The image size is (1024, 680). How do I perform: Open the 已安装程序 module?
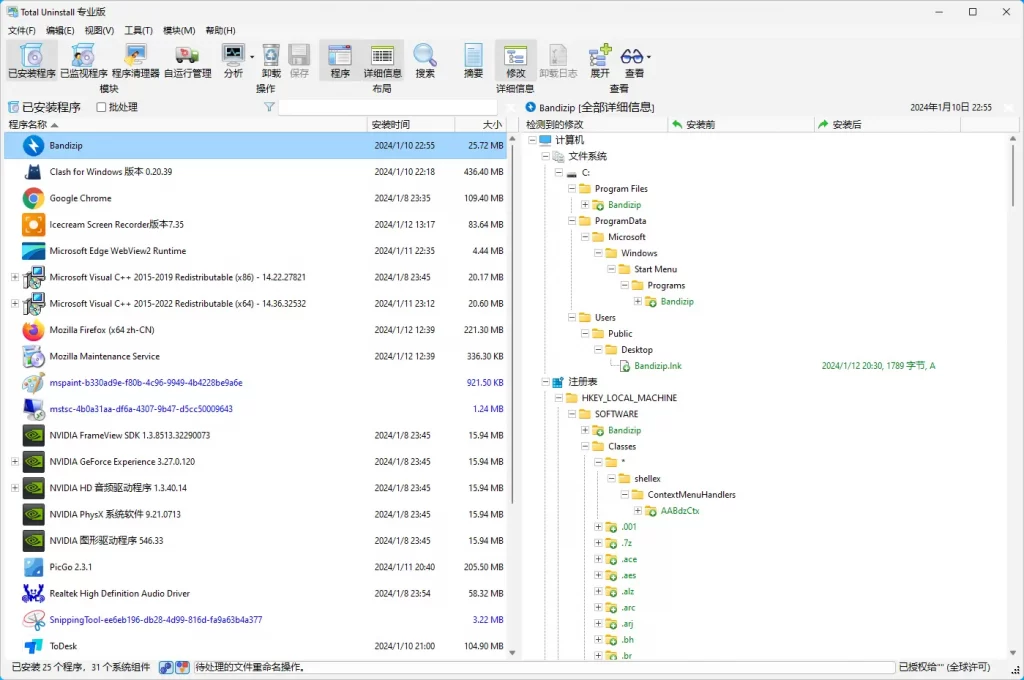click(31, 60)
